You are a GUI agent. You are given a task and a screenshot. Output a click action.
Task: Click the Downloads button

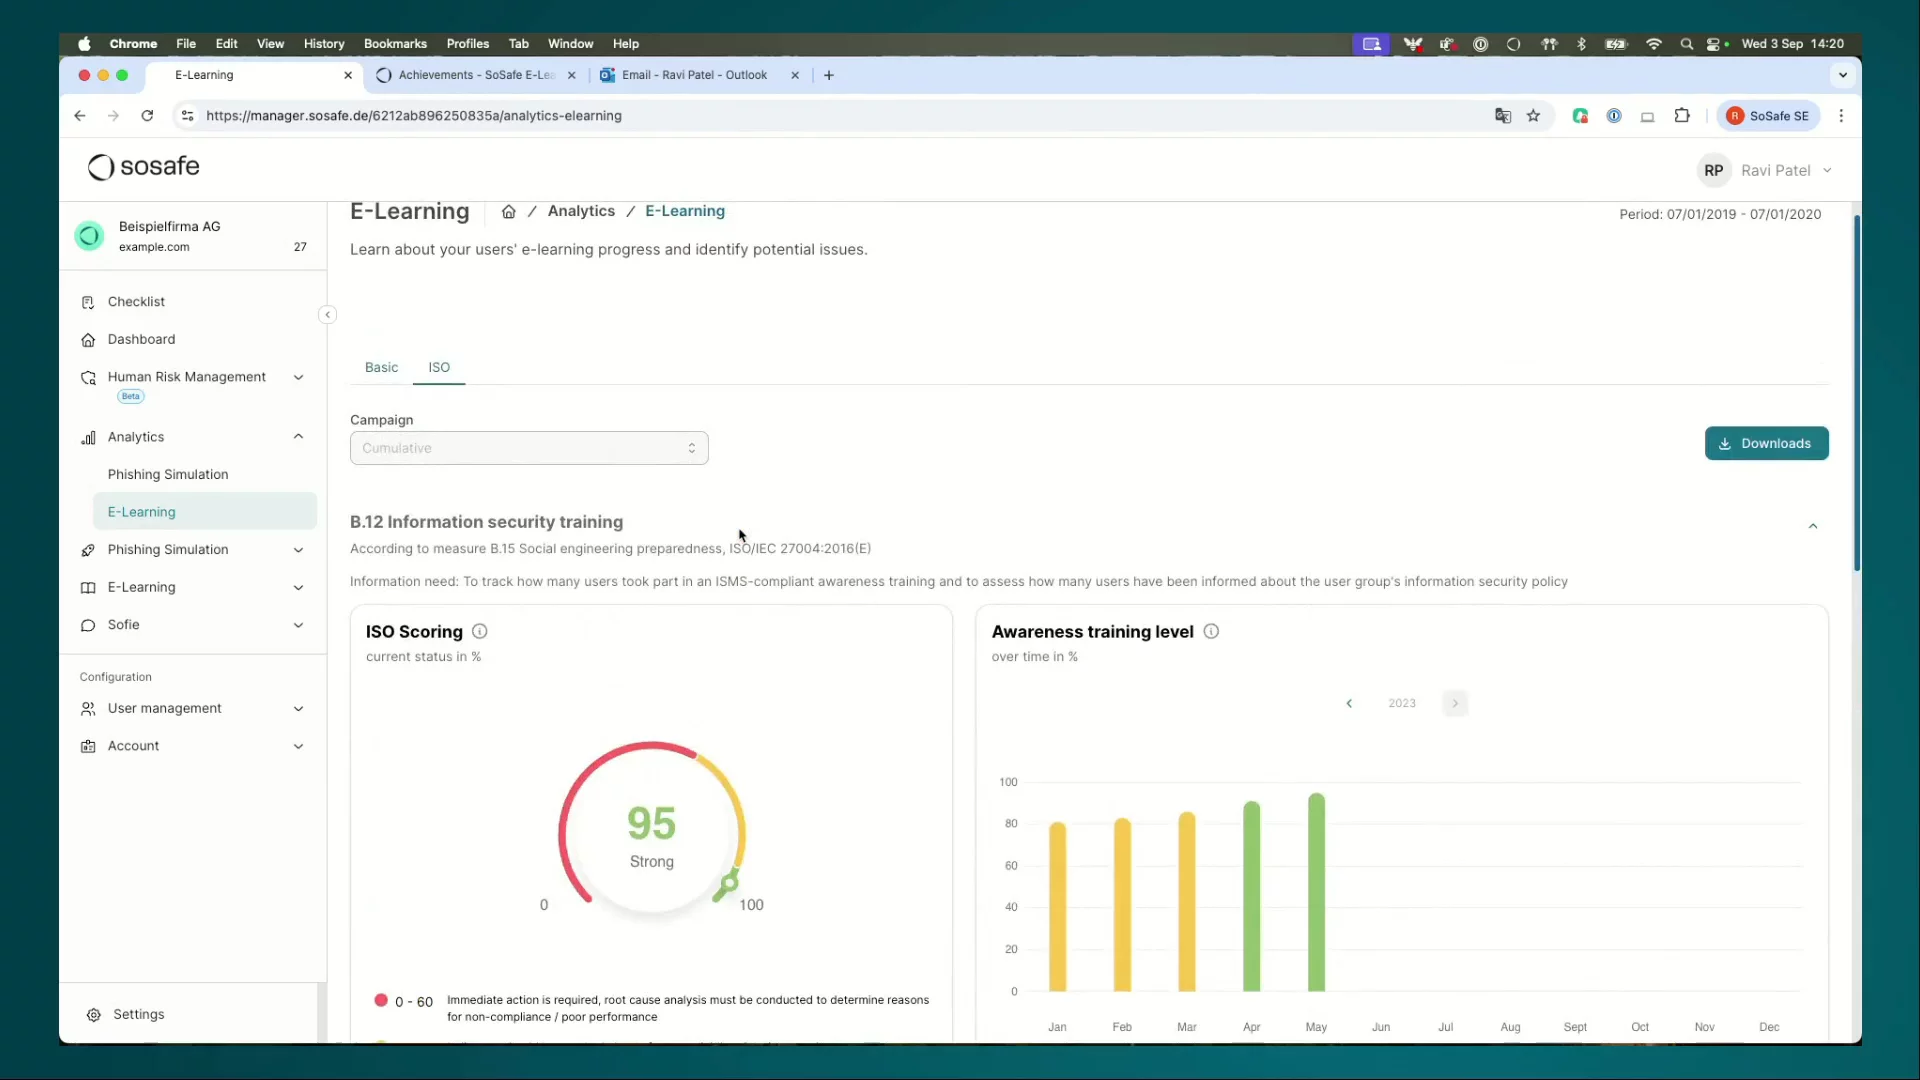(1766, 444)
